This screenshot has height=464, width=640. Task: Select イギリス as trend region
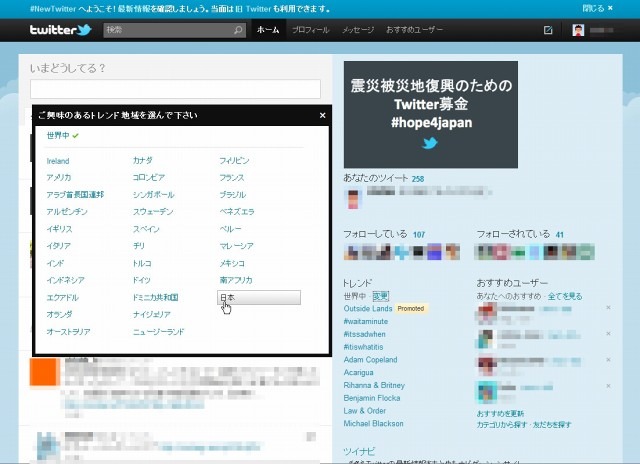60,229
